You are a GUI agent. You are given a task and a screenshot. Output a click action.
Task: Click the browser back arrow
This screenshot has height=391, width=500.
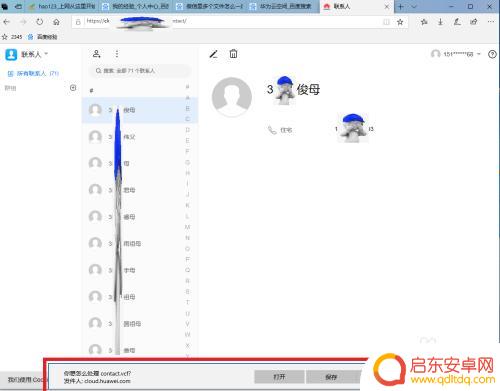coord(6,22)
